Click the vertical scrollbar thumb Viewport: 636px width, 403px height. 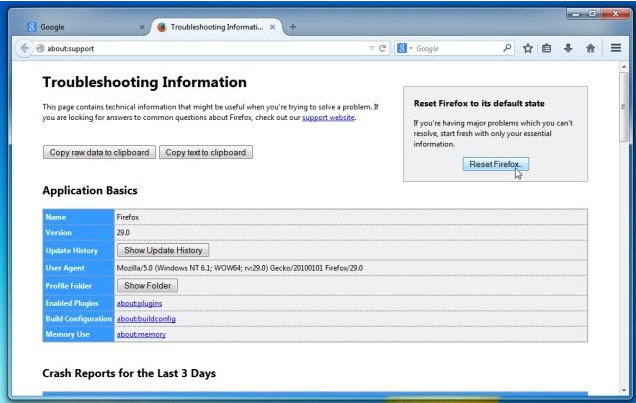click(x=624, y=107)
